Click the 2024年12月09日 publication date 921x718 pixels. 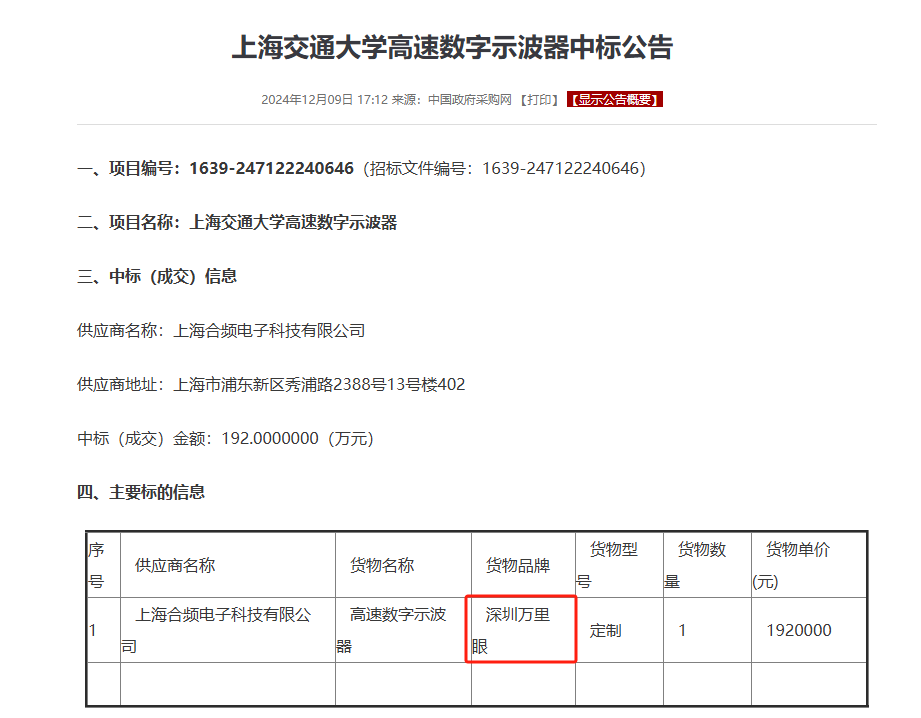coord(307,100)
